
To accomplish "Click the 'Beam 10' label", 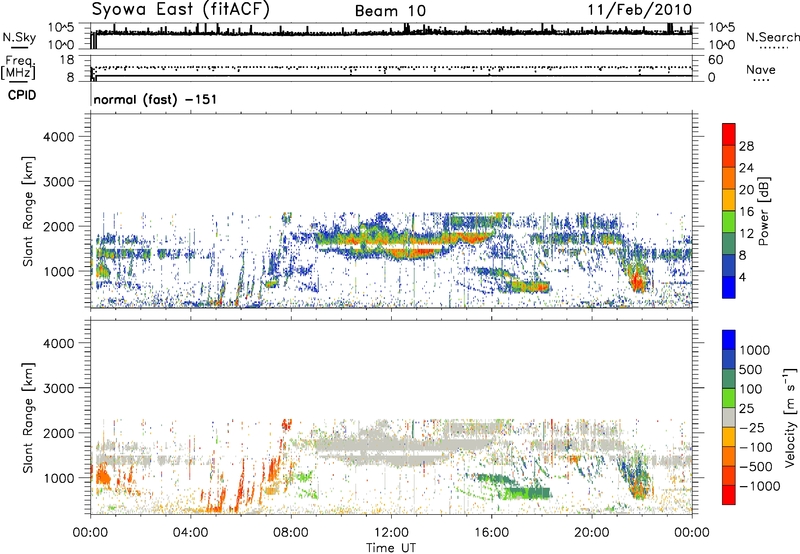I will pyautogui.click(x=390, y=11).
